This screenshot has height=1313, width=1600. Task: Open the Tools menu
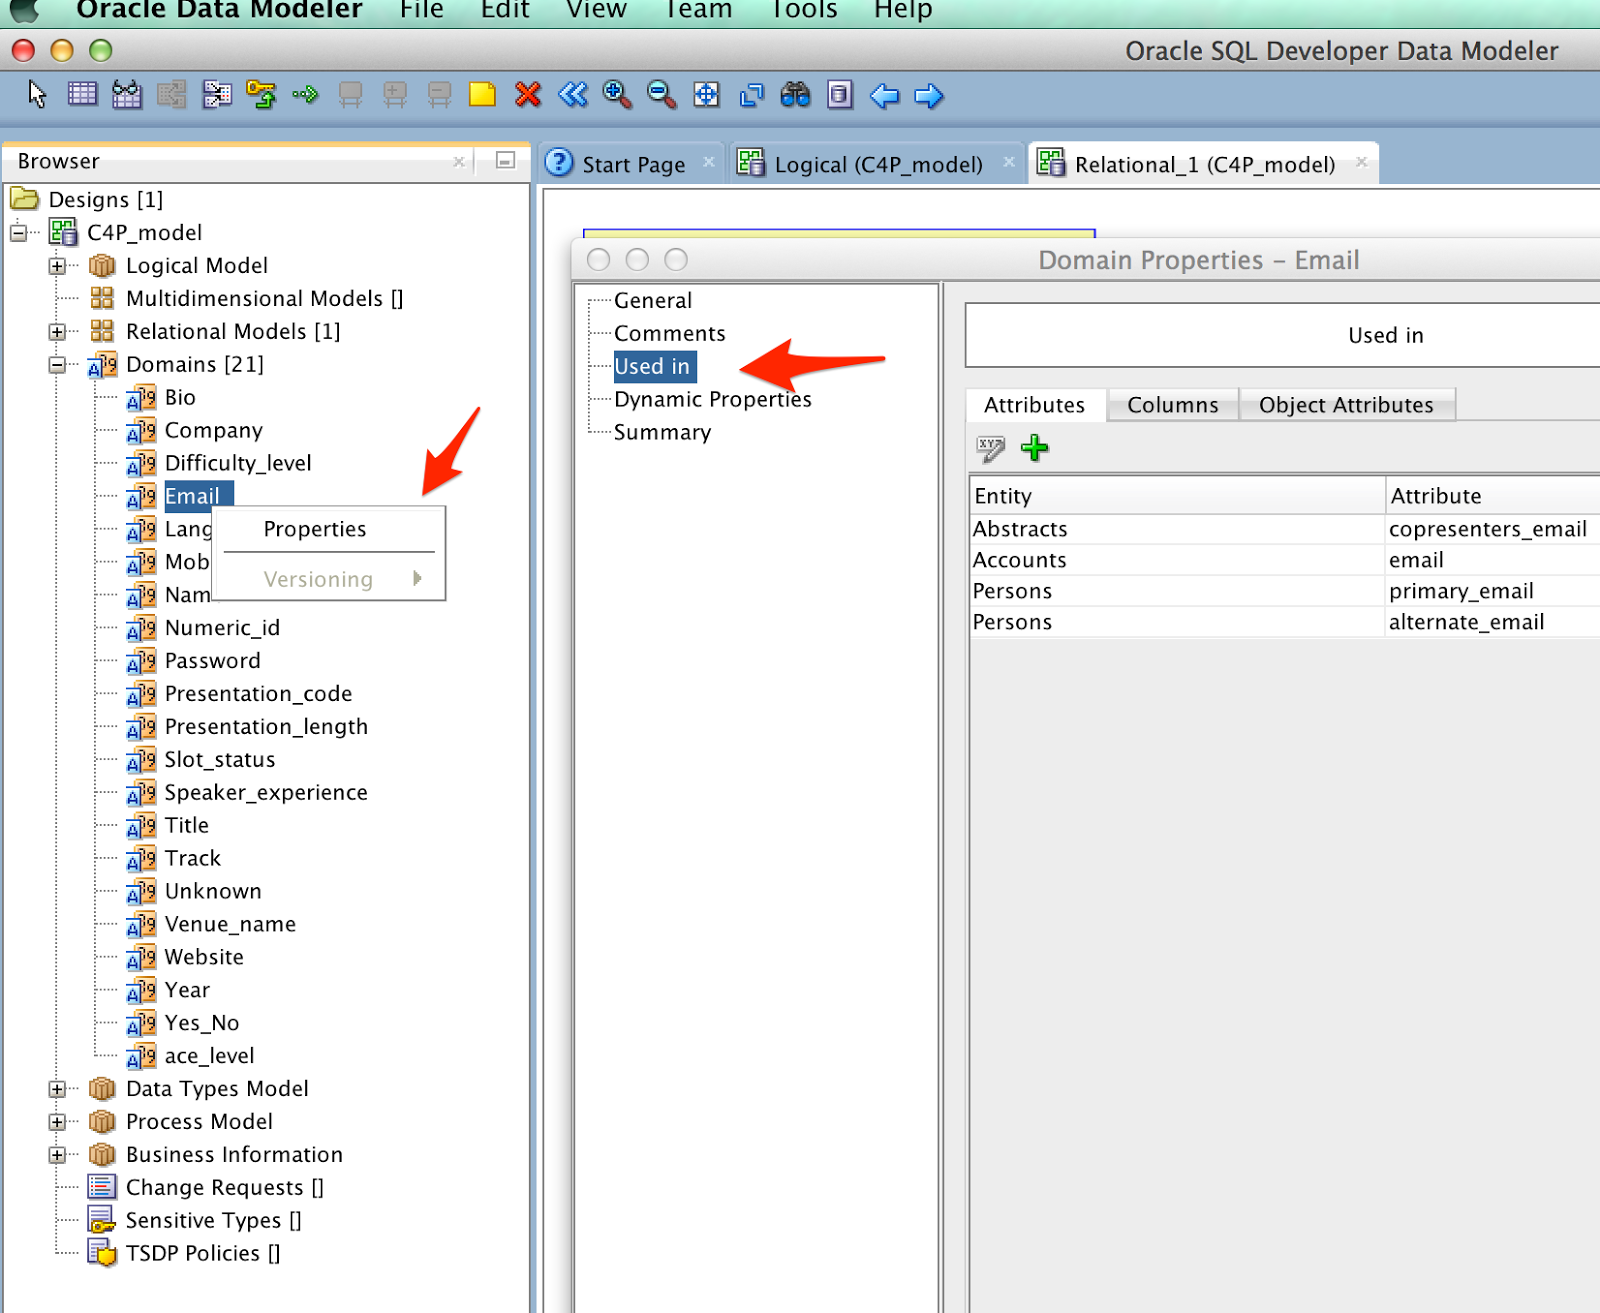tap(804, 10)
